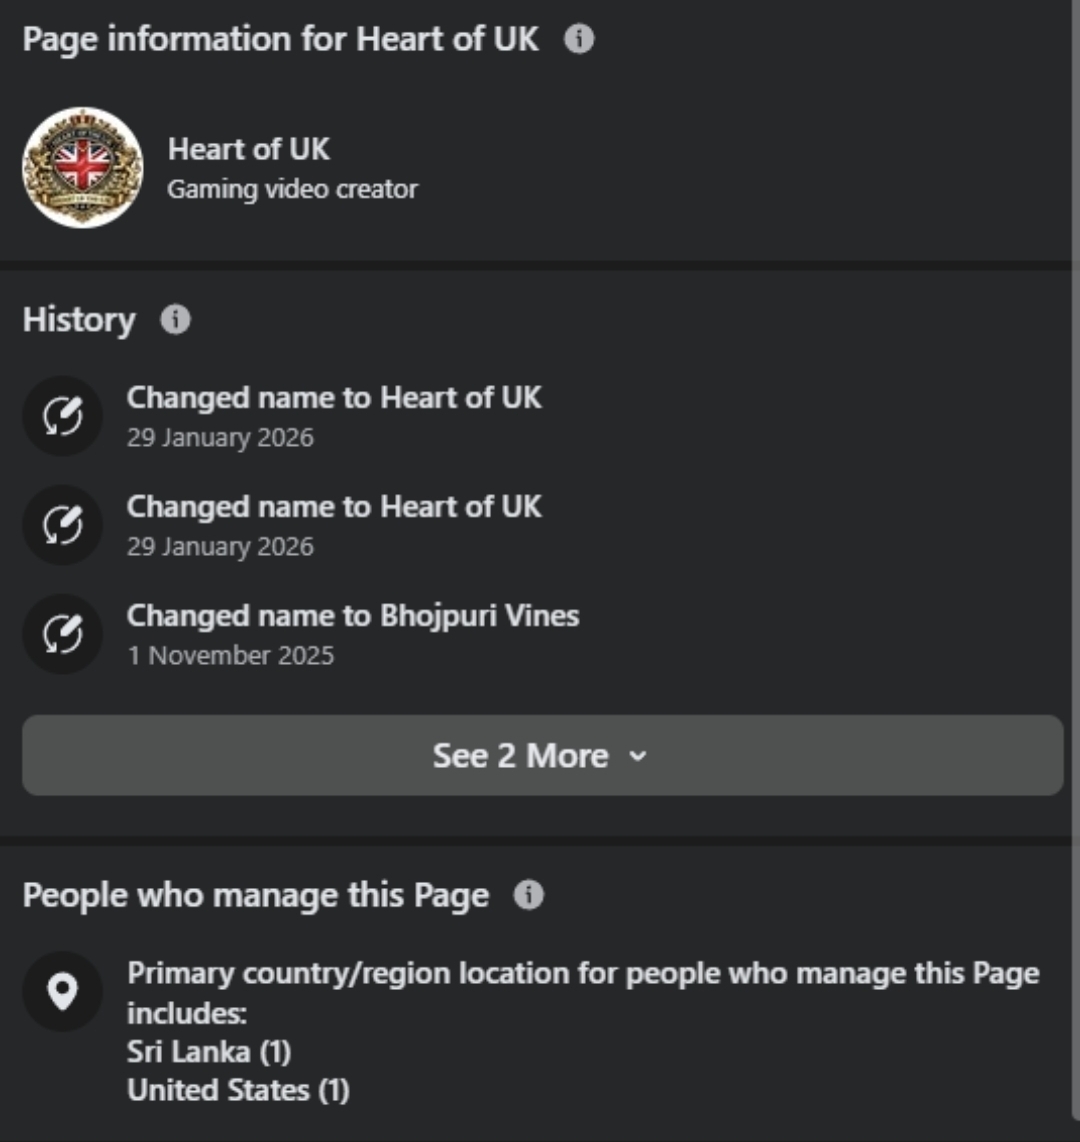
Task: Click name-change icon beside Bhojpuri Vines entry
Action: pyautogui.click(x=63, y=634)
